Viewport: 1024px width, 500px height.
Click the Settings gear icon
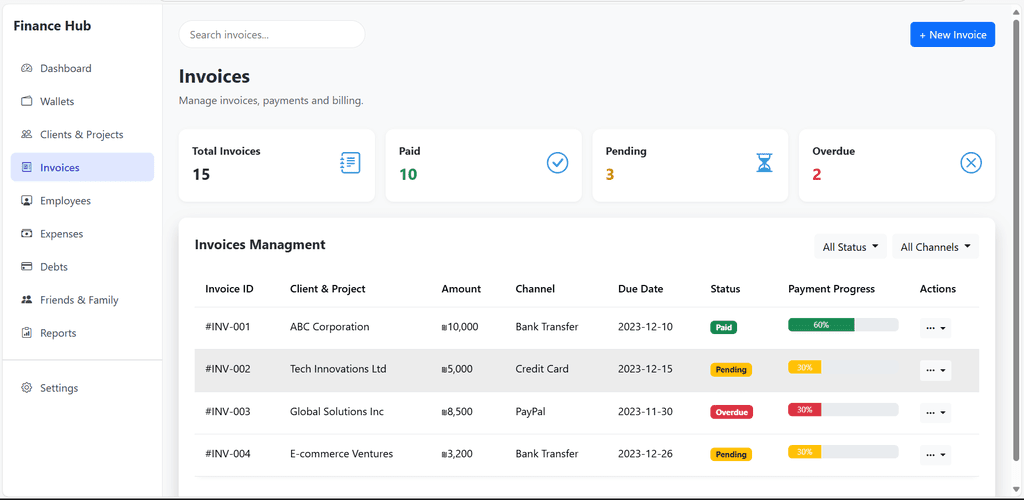click(27, 388)
